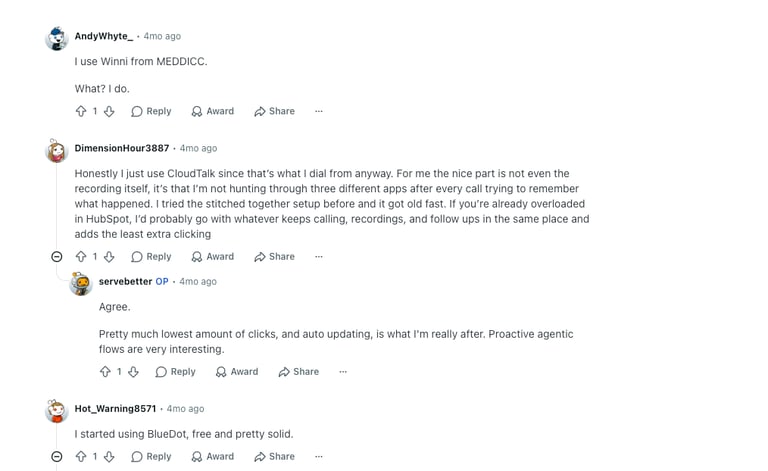Open DimensionHour3887's user profile
This screenshot has width=768, height=471.
121,148
